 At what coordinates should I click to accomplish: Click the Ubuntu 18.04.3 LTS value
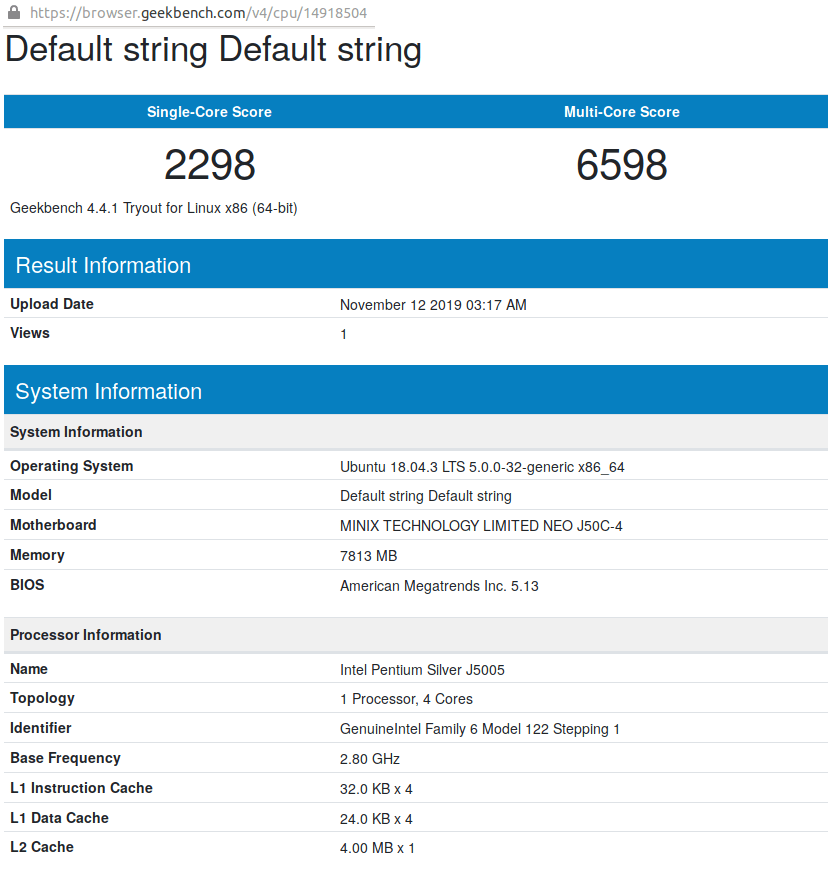coord(482,467)
